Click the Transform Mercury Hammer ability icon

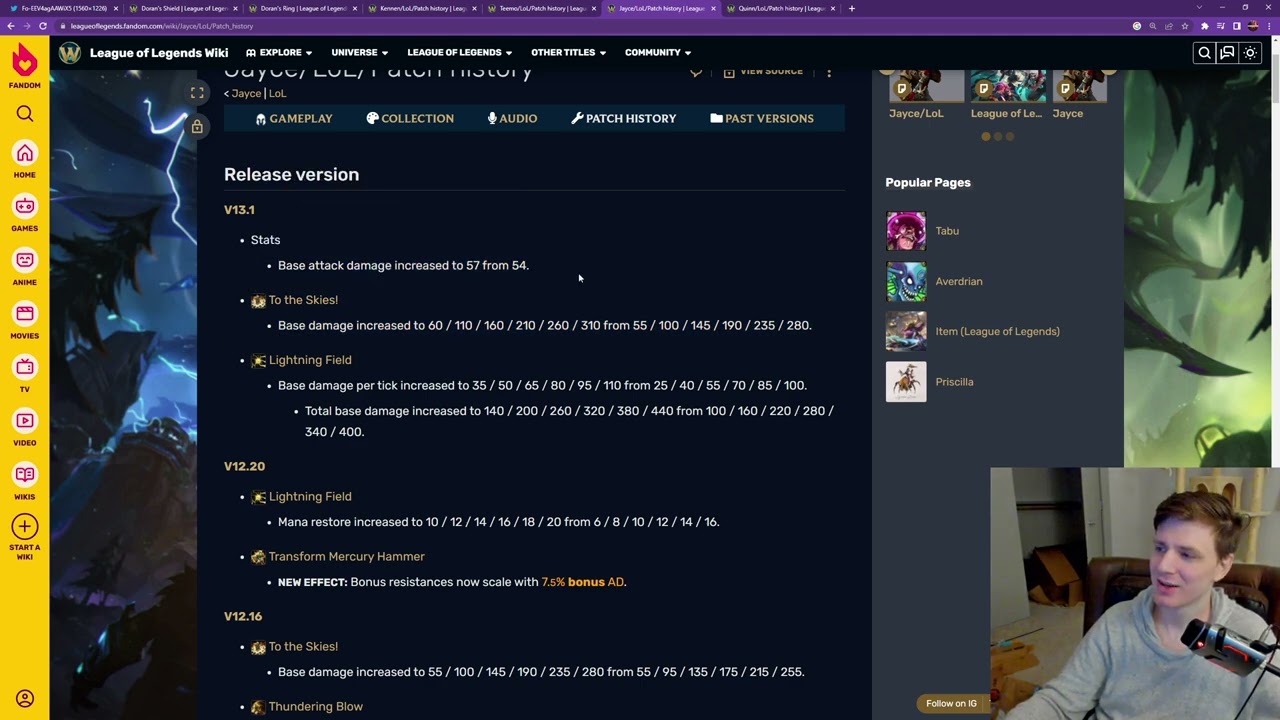(x=258, y=557)
